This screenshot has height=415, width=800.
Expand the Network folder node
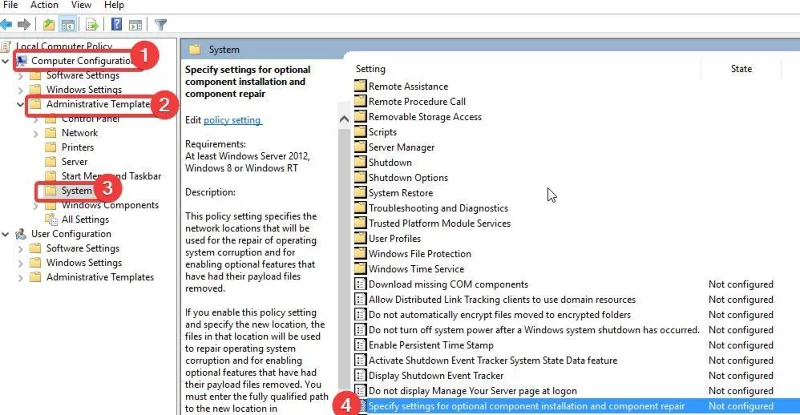click(36, 134)
